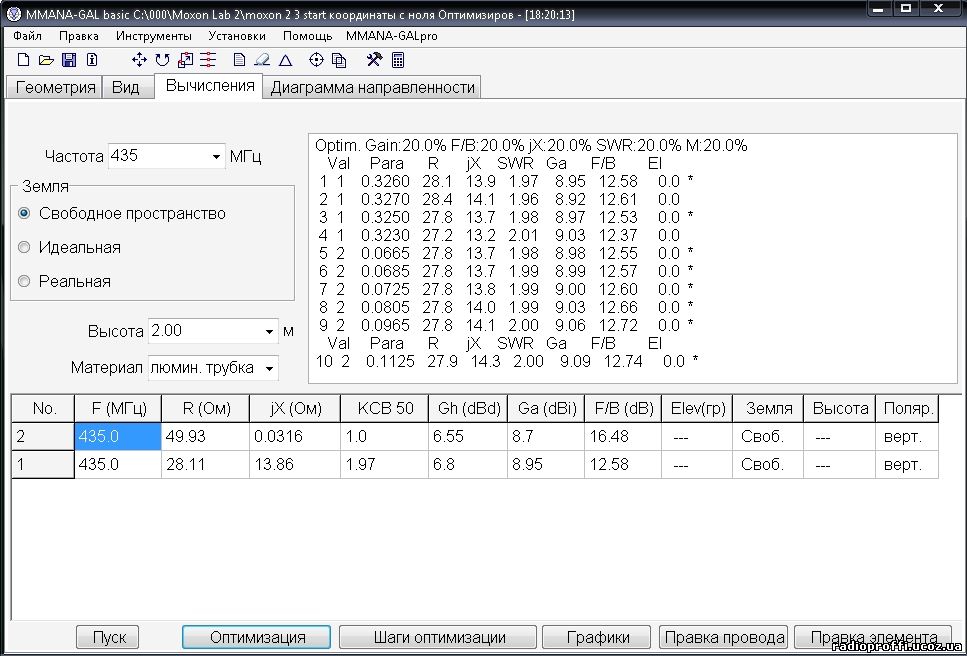Viewport: 967px width, 656px height.
Task: Select the scale/resize tool icon
Action: point(185,60)
